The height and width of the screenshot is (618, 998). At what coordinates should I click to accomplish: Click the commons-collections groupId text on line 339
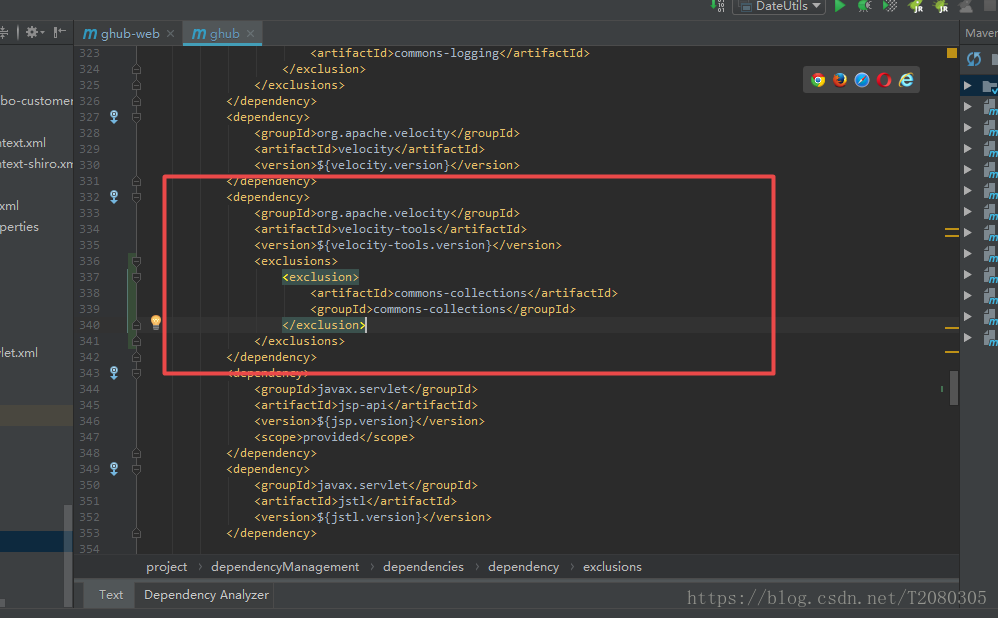click(x=440, y=309)
